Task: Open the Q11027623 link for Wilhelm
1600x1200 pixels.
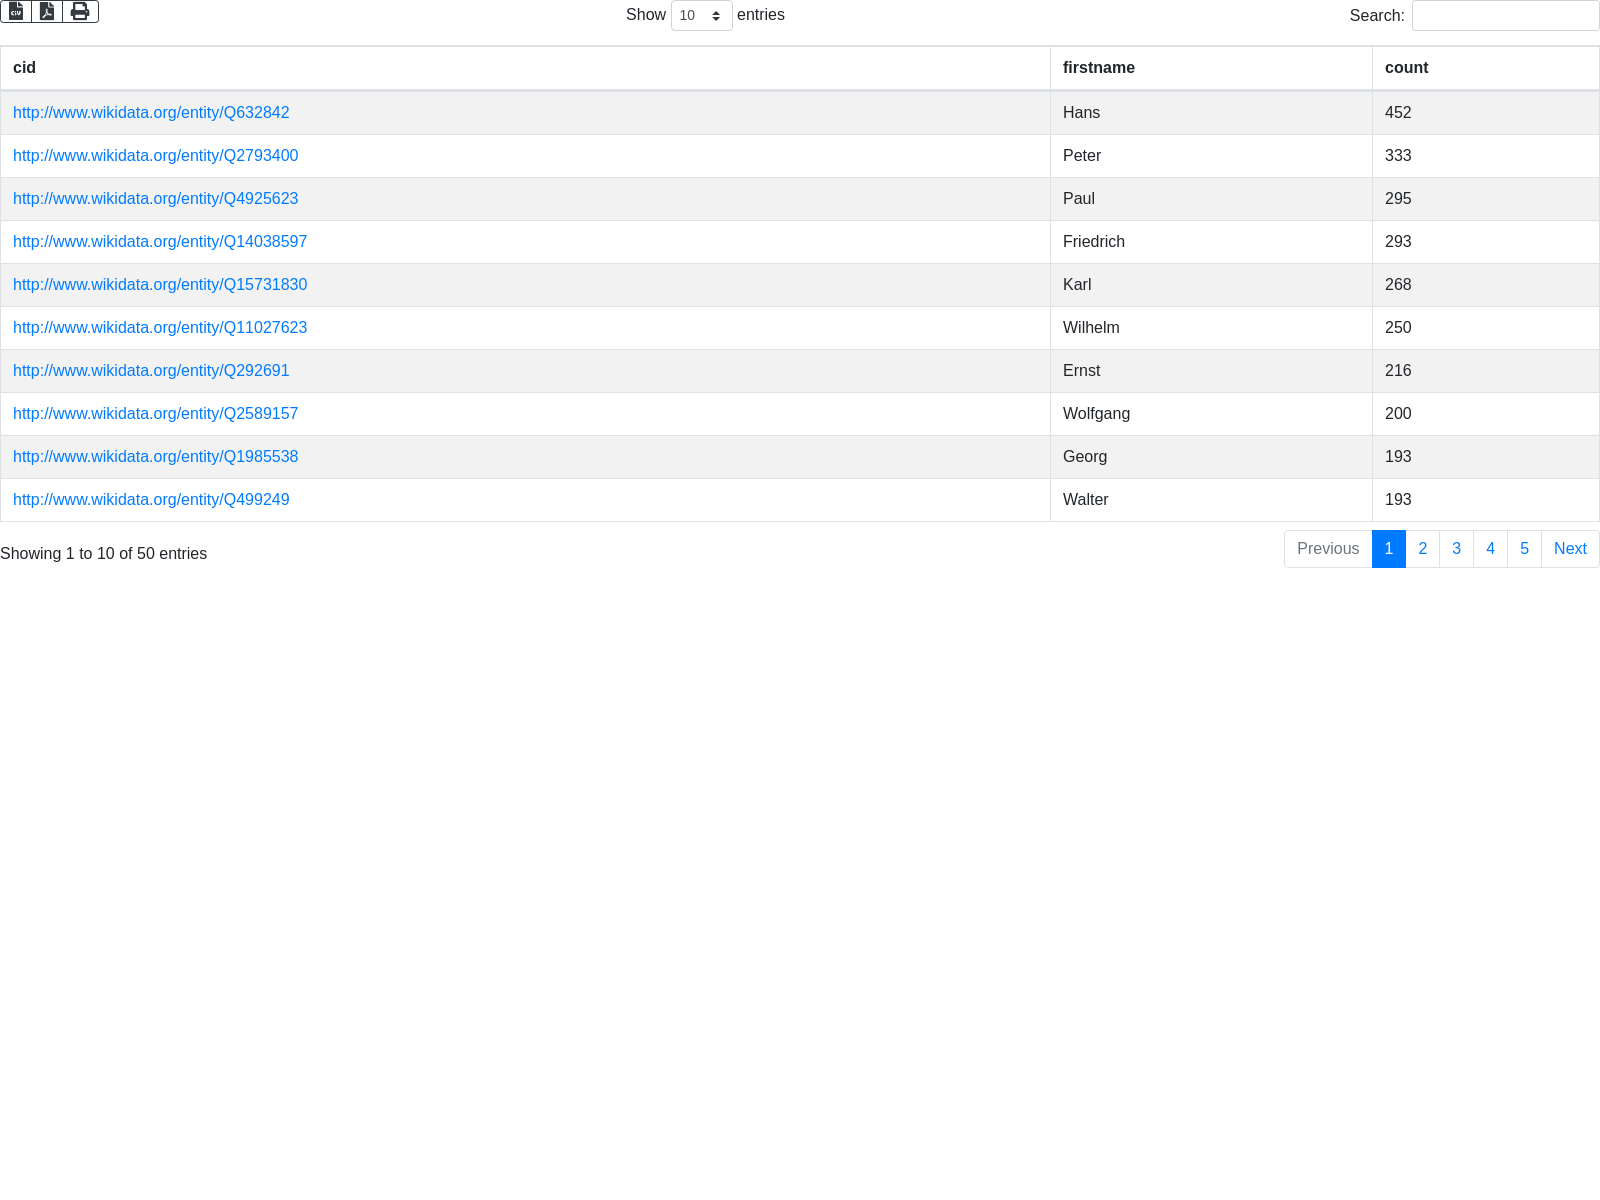Action: pyautogui.click(x=160, y=328)
